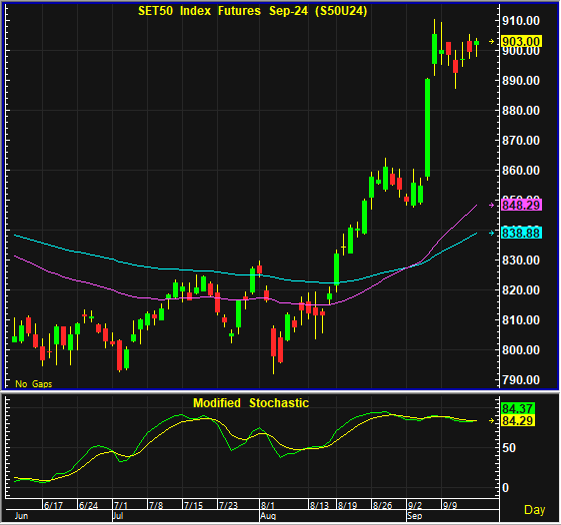This screenshot has height=525, width=561.
Task: Click the 820.00 price axis label
Action: [521, 290]
